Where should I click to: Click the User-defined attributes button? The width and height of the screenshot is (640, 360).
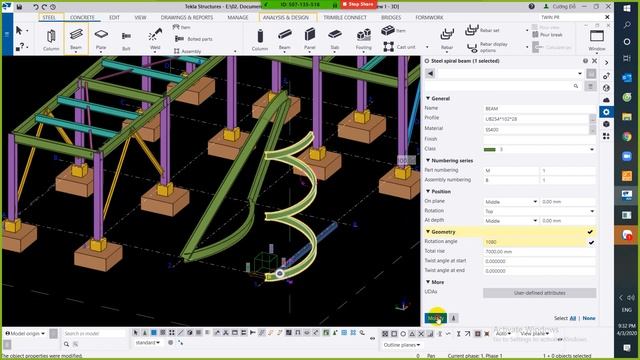click(x=540, y=293)
